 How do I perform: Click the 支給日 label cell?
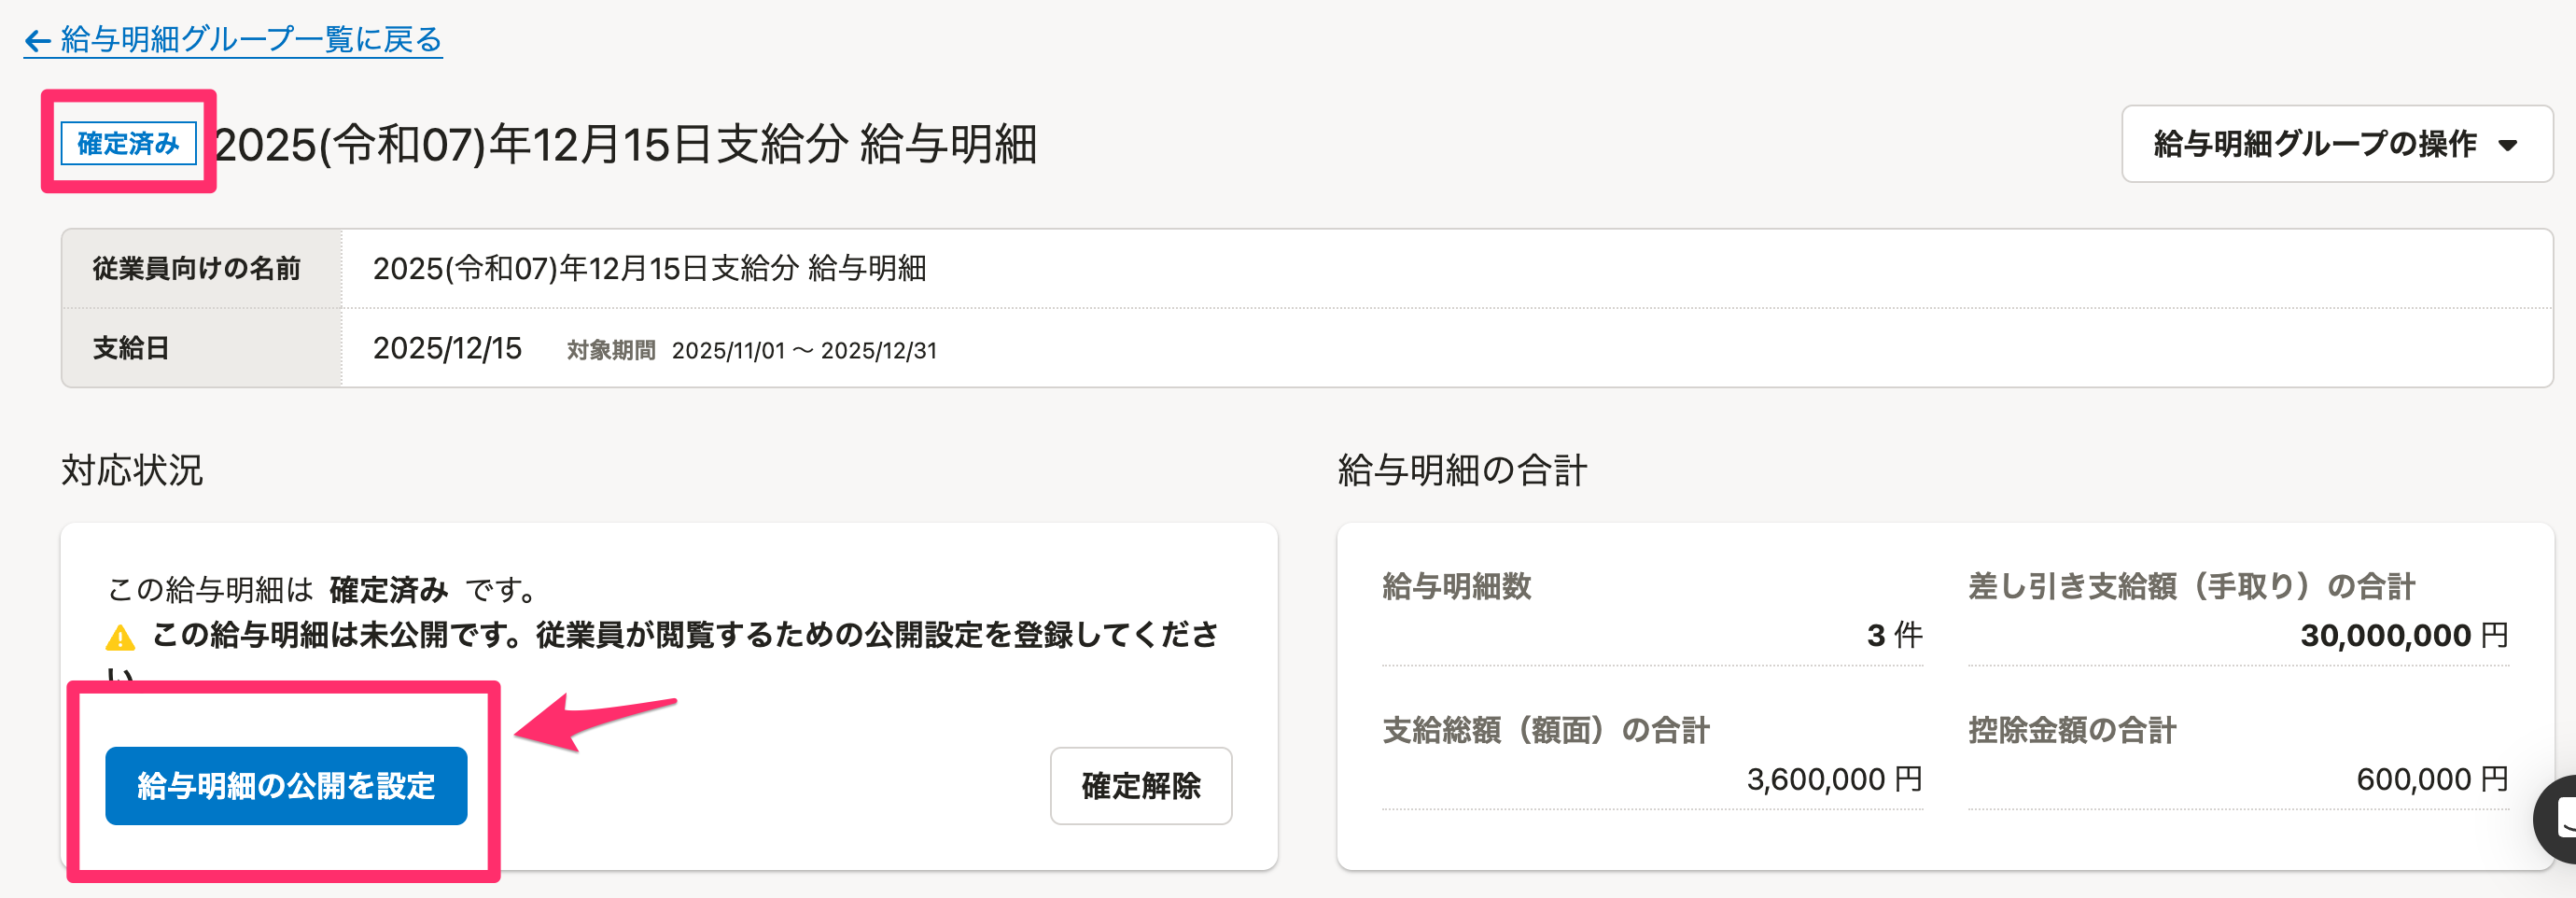tap(131, 348)
